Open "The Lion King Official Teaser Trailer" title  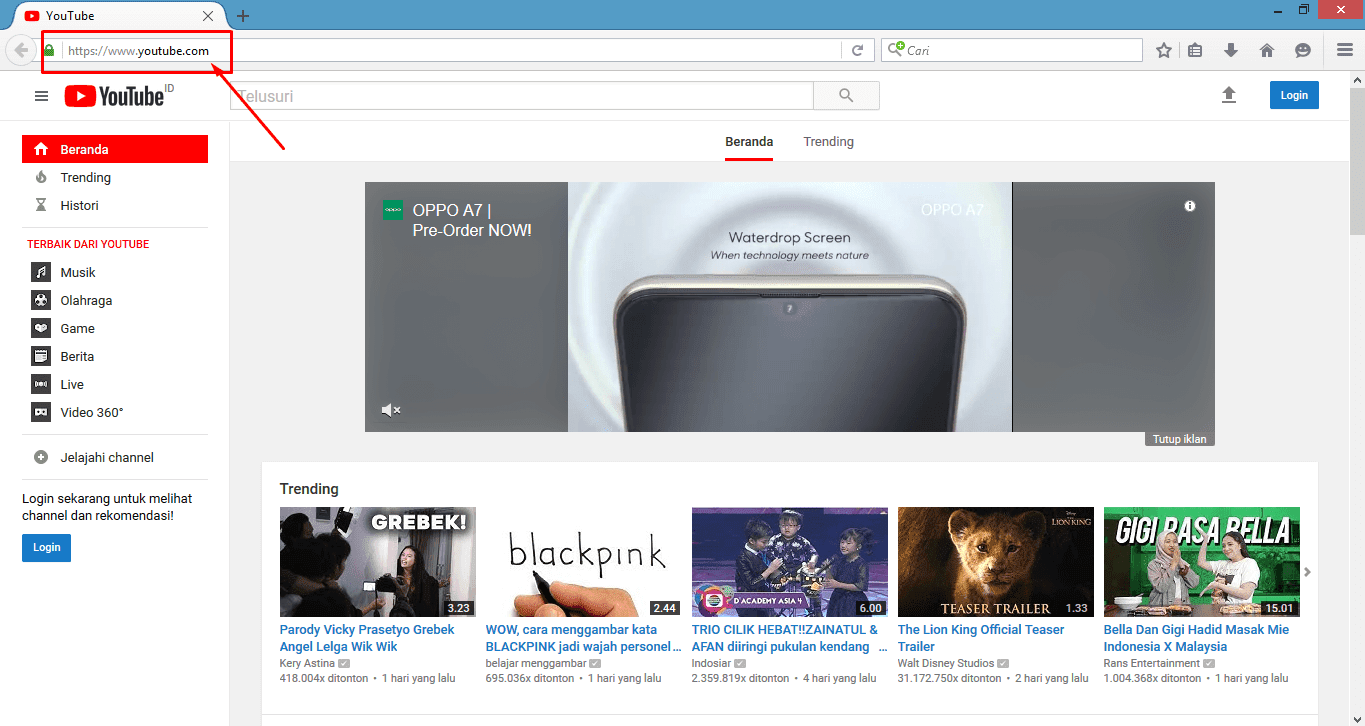click(981, 638)
